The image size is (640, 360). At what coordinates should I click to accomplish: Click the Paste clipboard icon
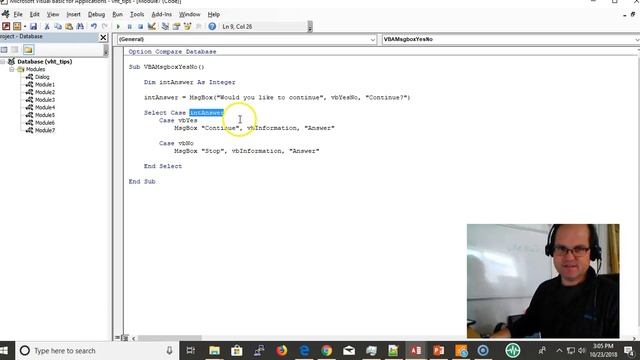tap(69, 27)
